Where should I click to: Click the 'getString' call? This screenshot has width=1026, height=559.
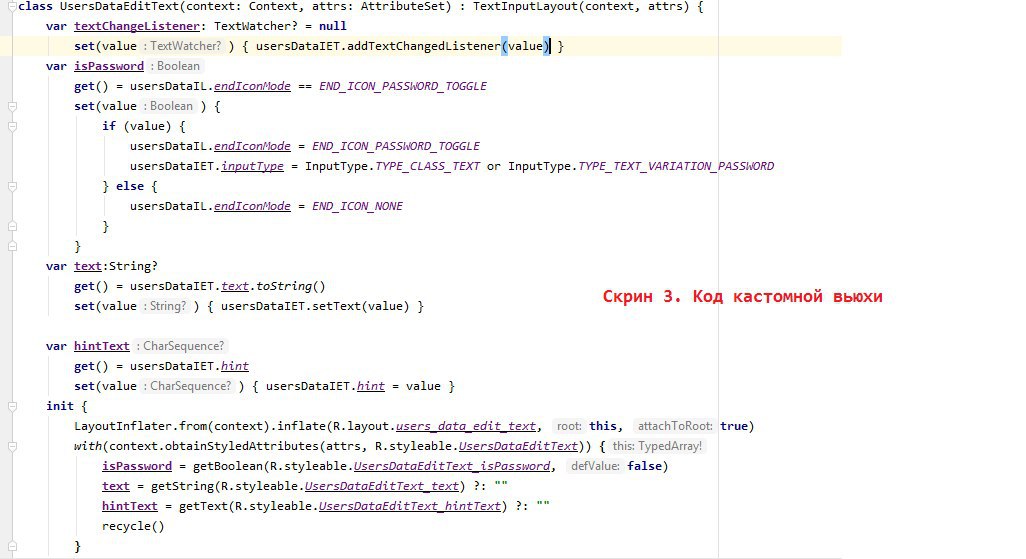(x=182, y=486)
